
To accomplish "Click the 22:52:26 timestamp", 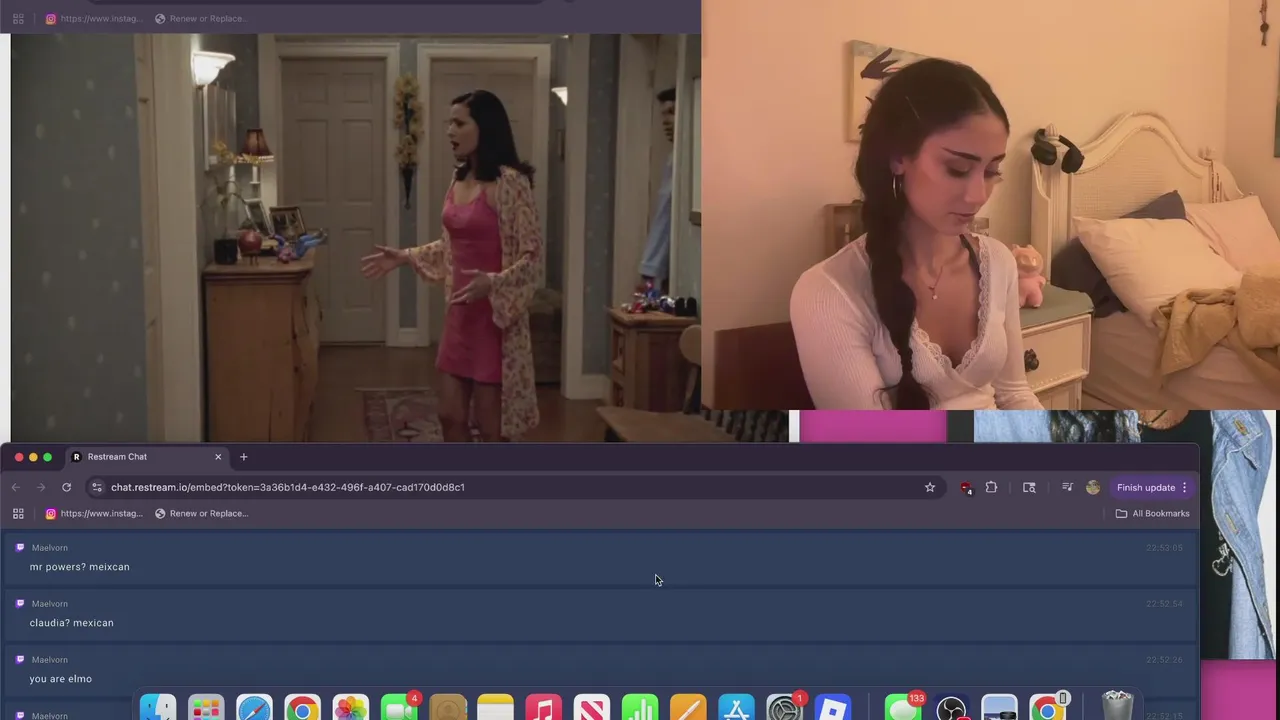I will tap(1164, 660).
